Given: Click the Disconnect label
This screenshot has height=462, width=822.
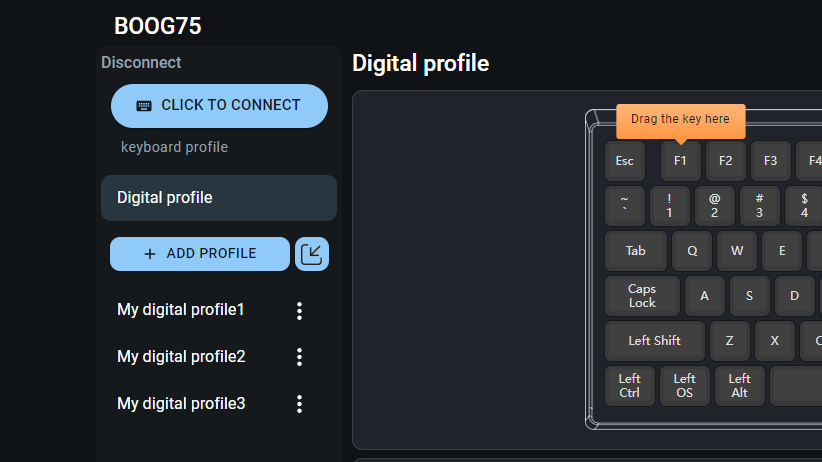Looking at the screenshot, I should click(x=141, y=62).
